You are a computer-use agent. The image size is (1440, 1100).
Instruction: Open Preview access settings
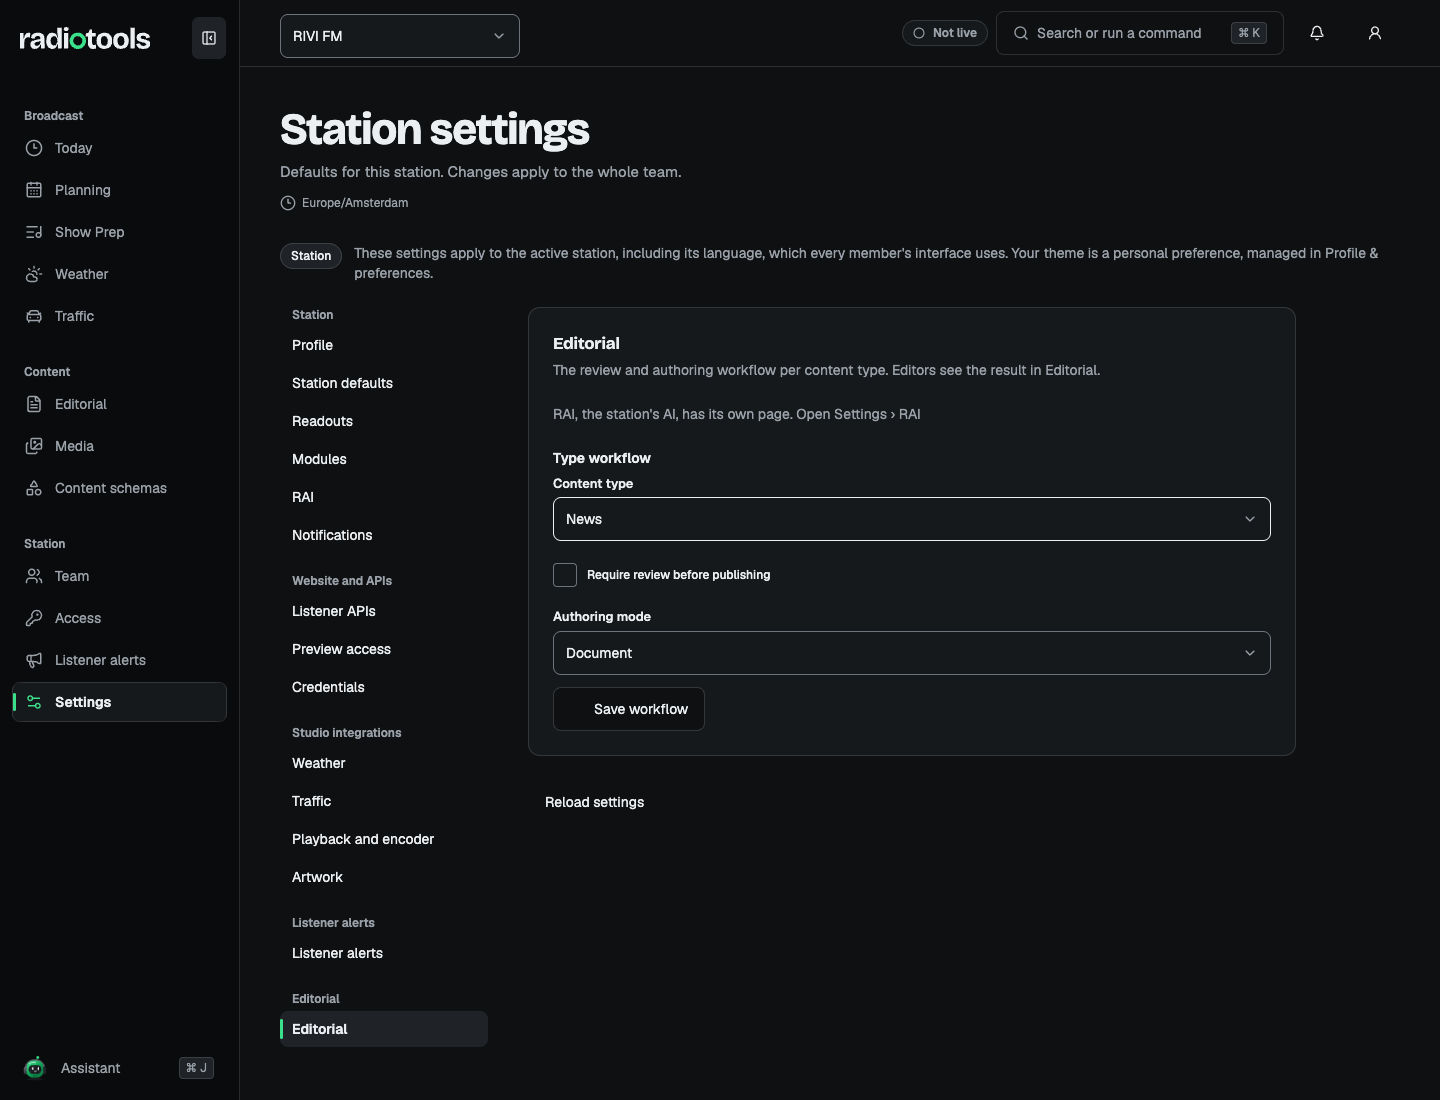click(x=384, y=649)
